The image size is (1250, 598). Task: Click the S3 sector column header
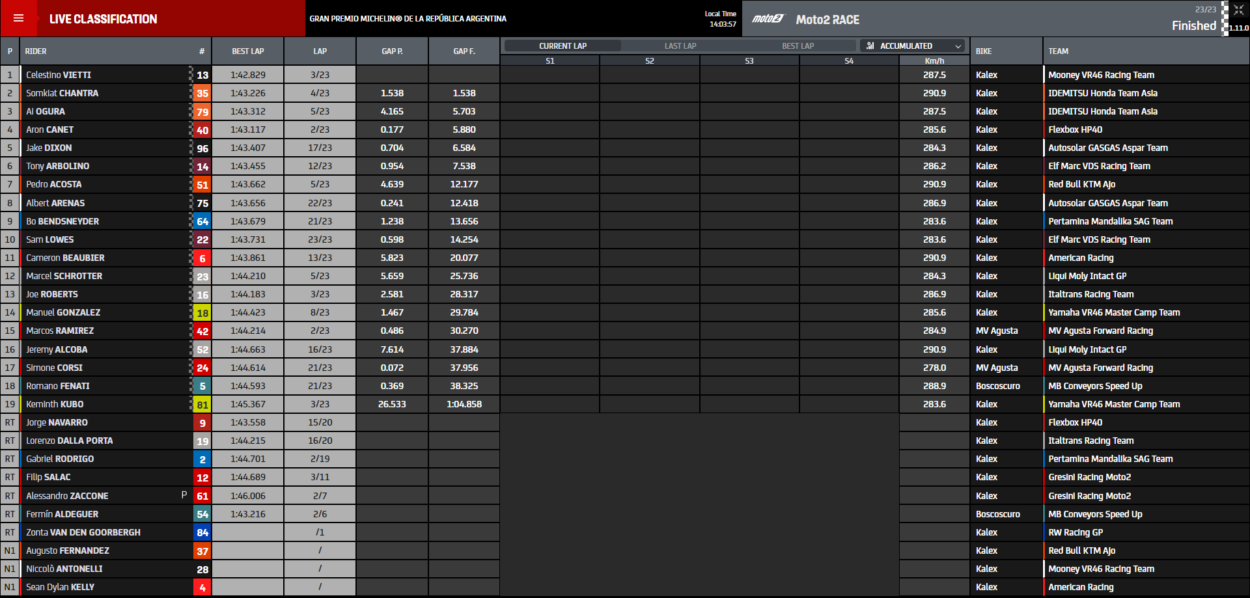coord(749,61)
